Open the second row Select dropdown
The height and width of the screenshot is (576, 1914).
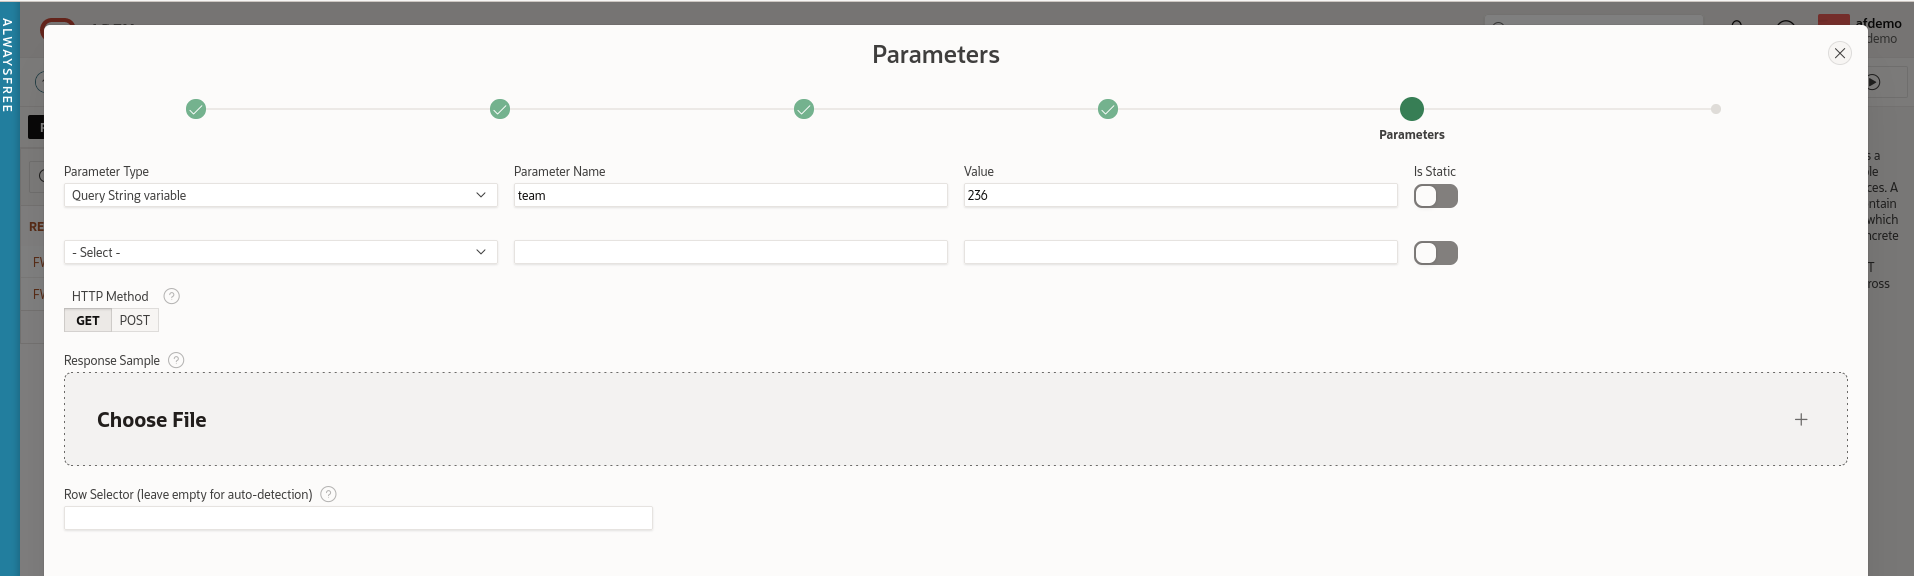click(280, 252)
